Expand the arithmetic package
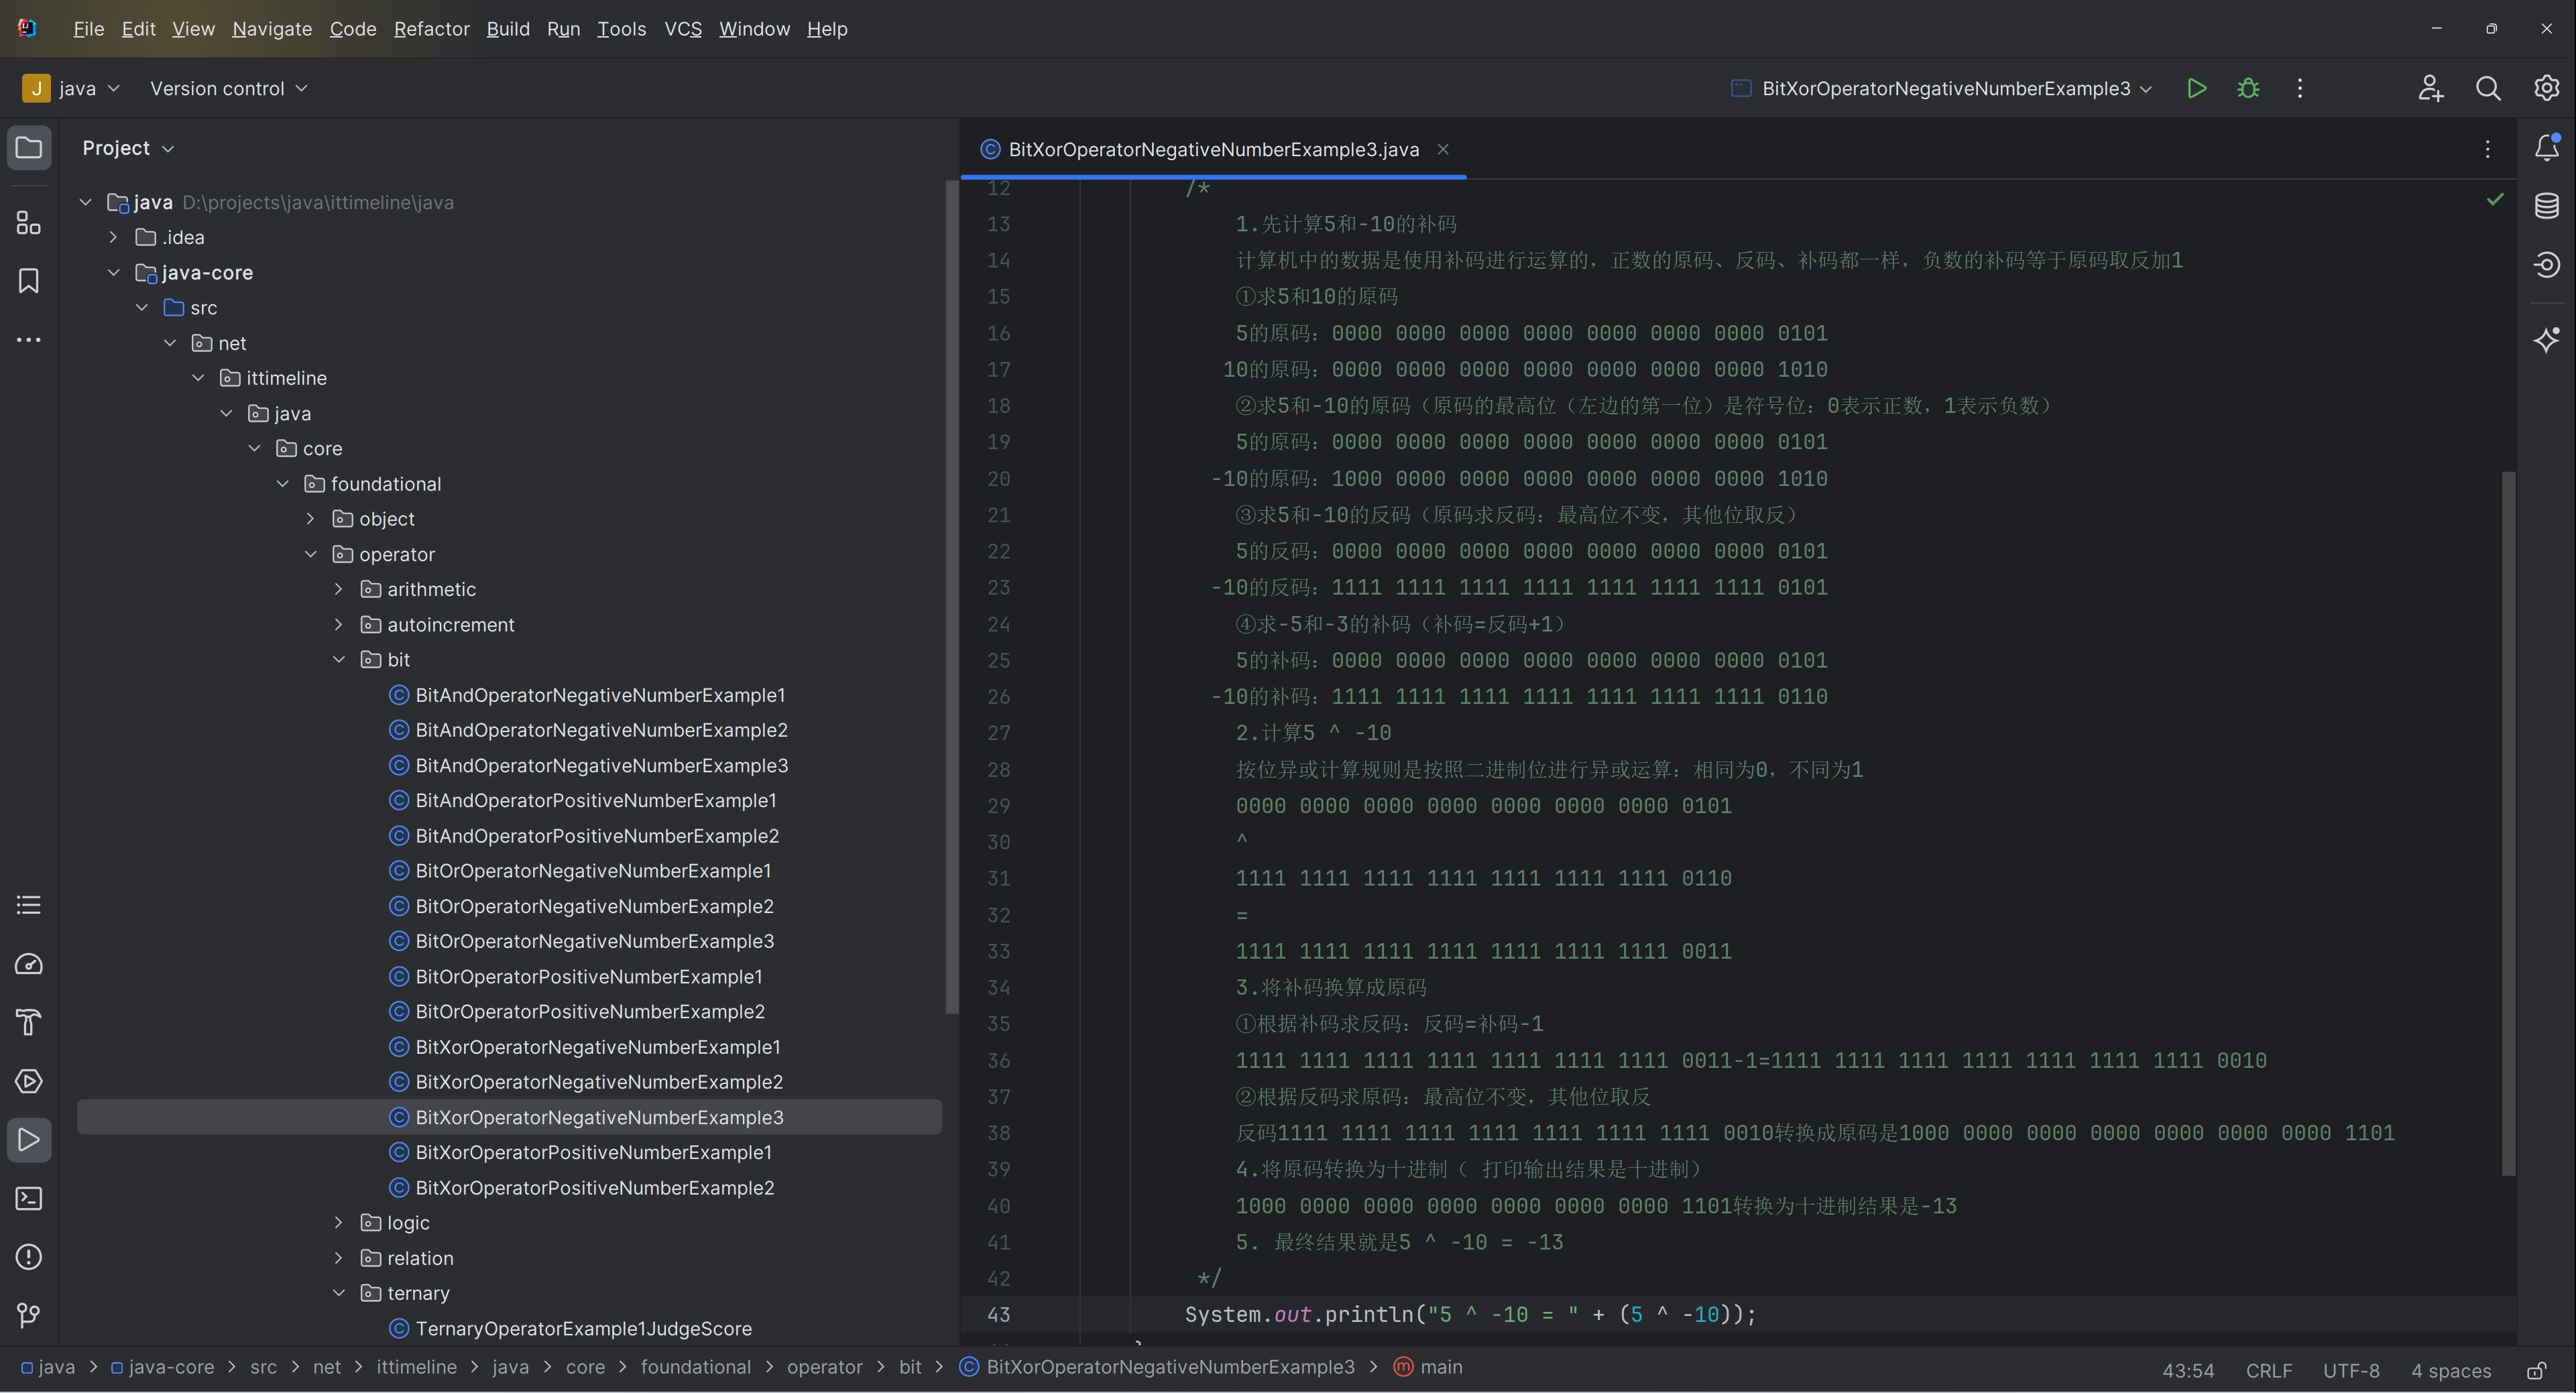This screenshot has width=2576, height=1393. [x=338, y=589]
